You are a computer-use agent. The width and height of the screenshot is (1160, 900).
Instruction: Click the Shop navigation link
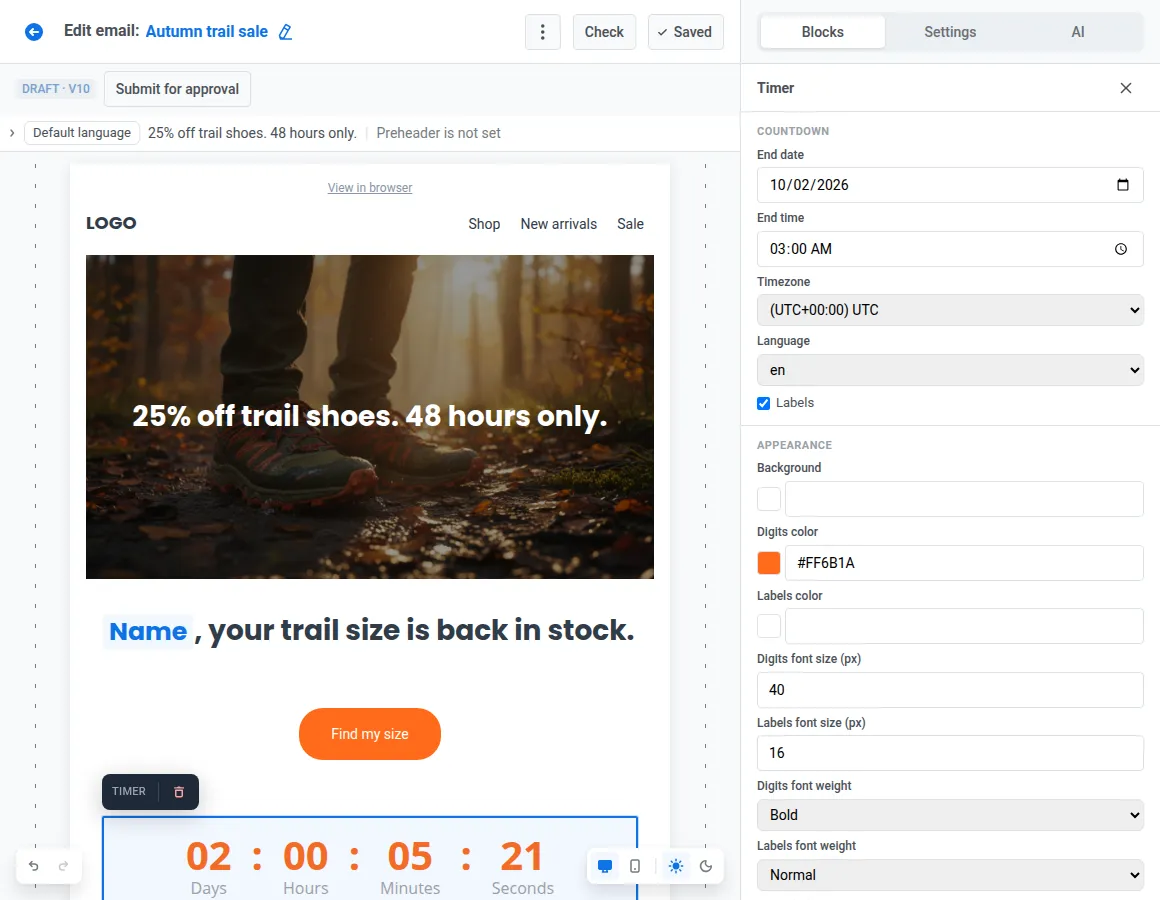pos(484,224)
